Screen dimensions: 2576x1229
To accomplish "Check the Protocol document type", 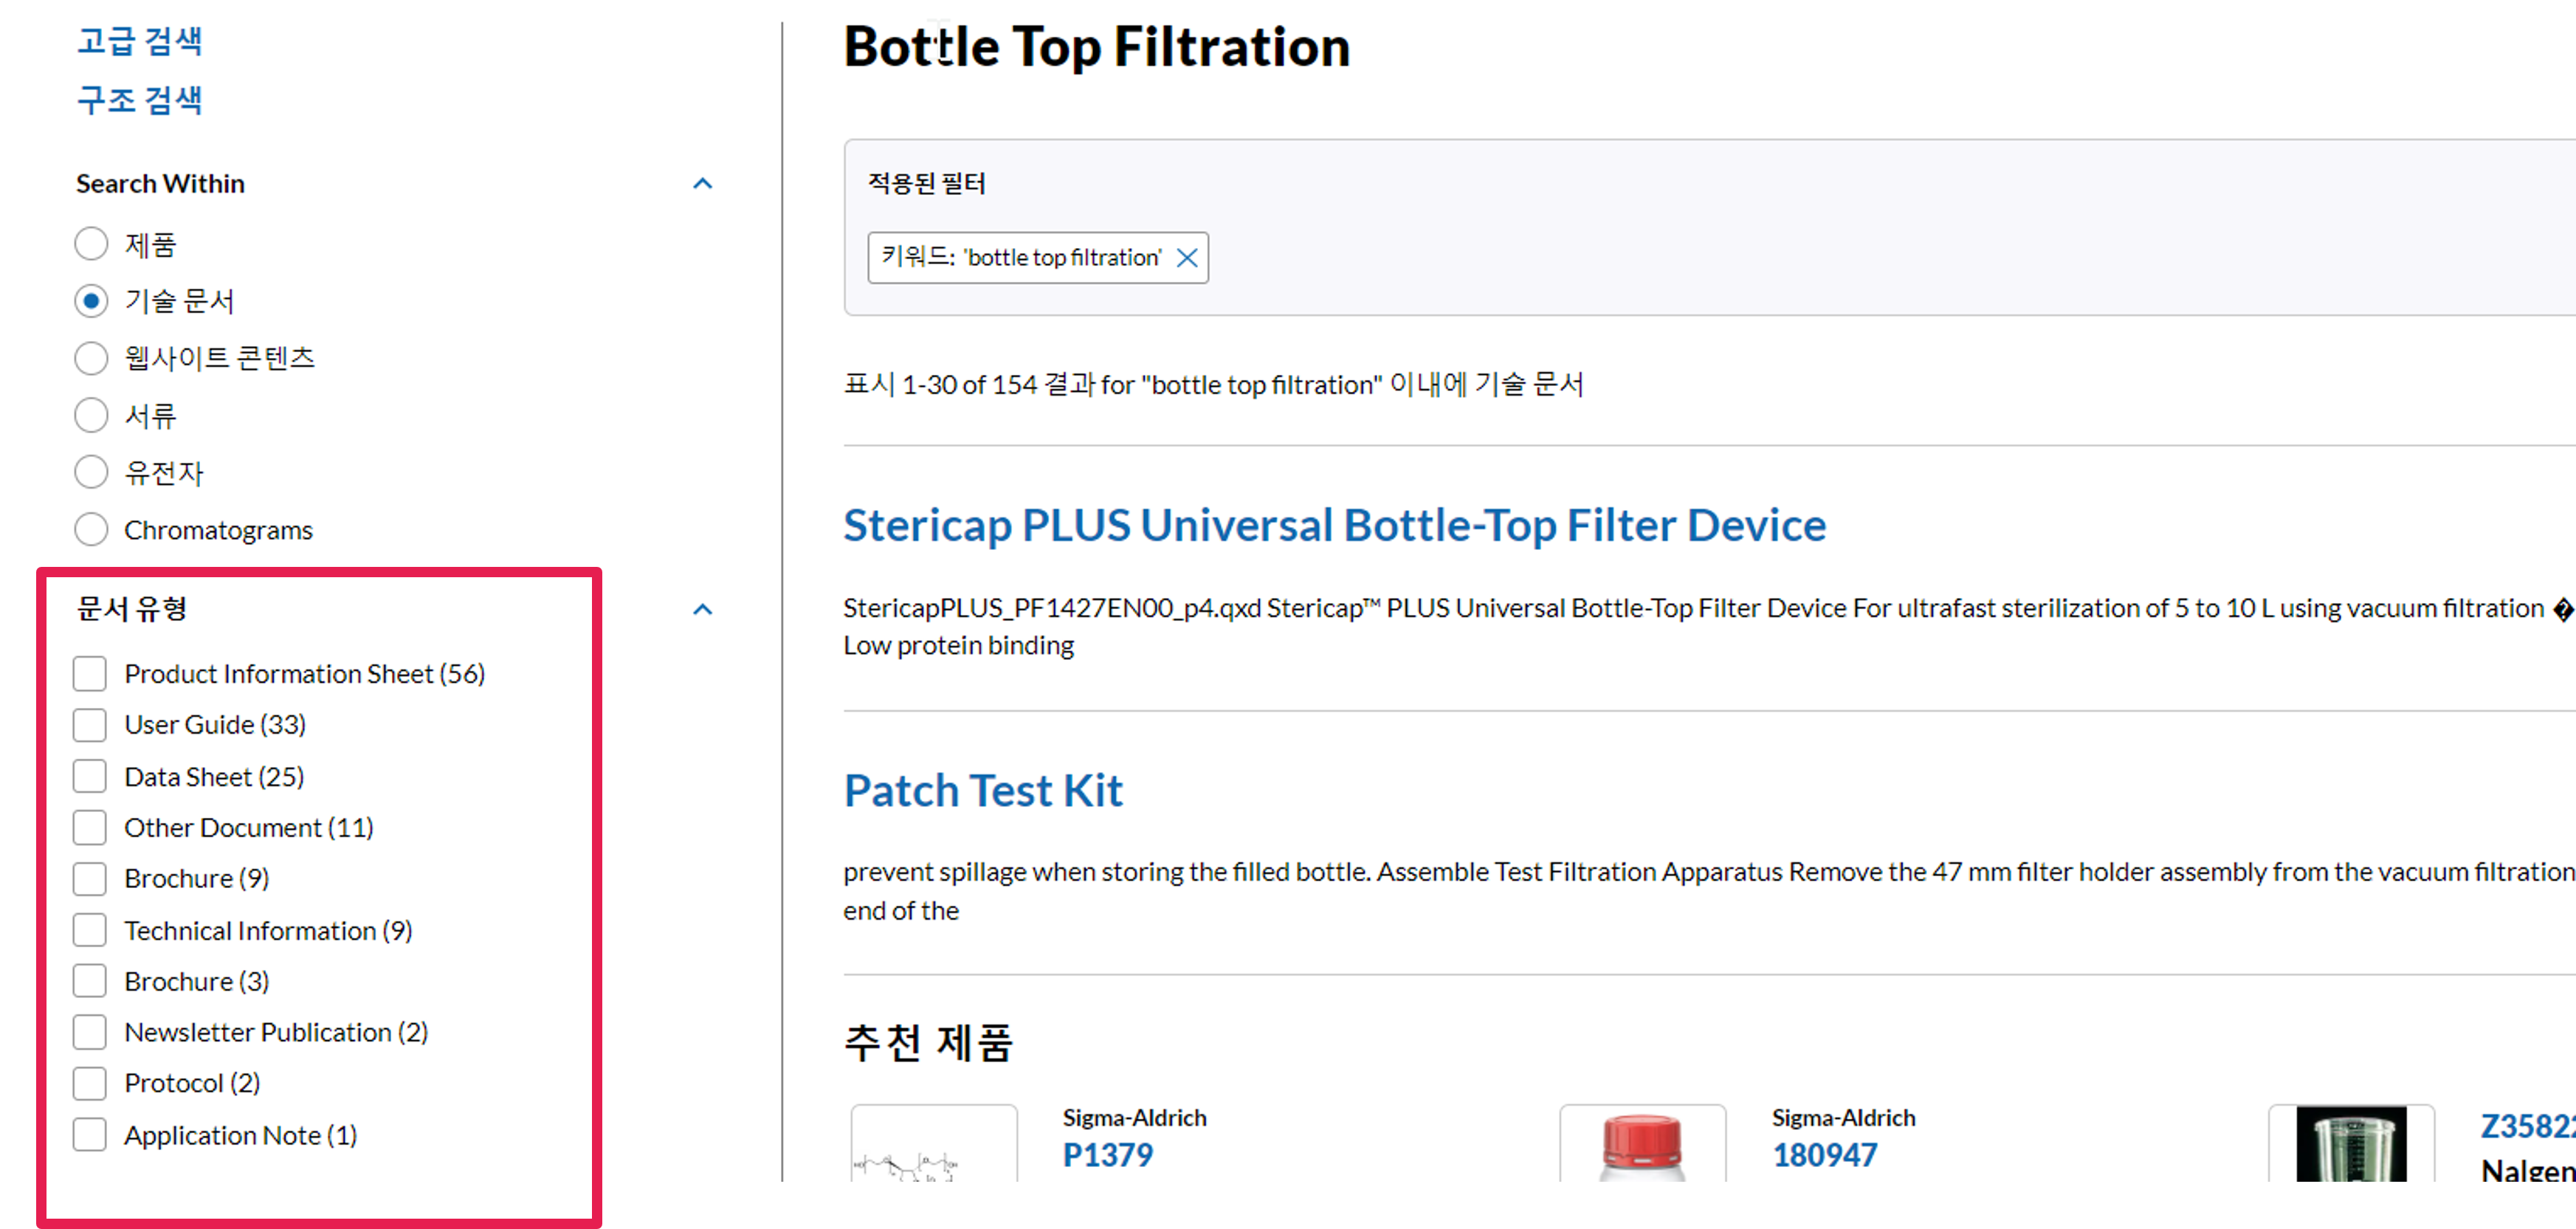I will click(x=90, y=1083).
